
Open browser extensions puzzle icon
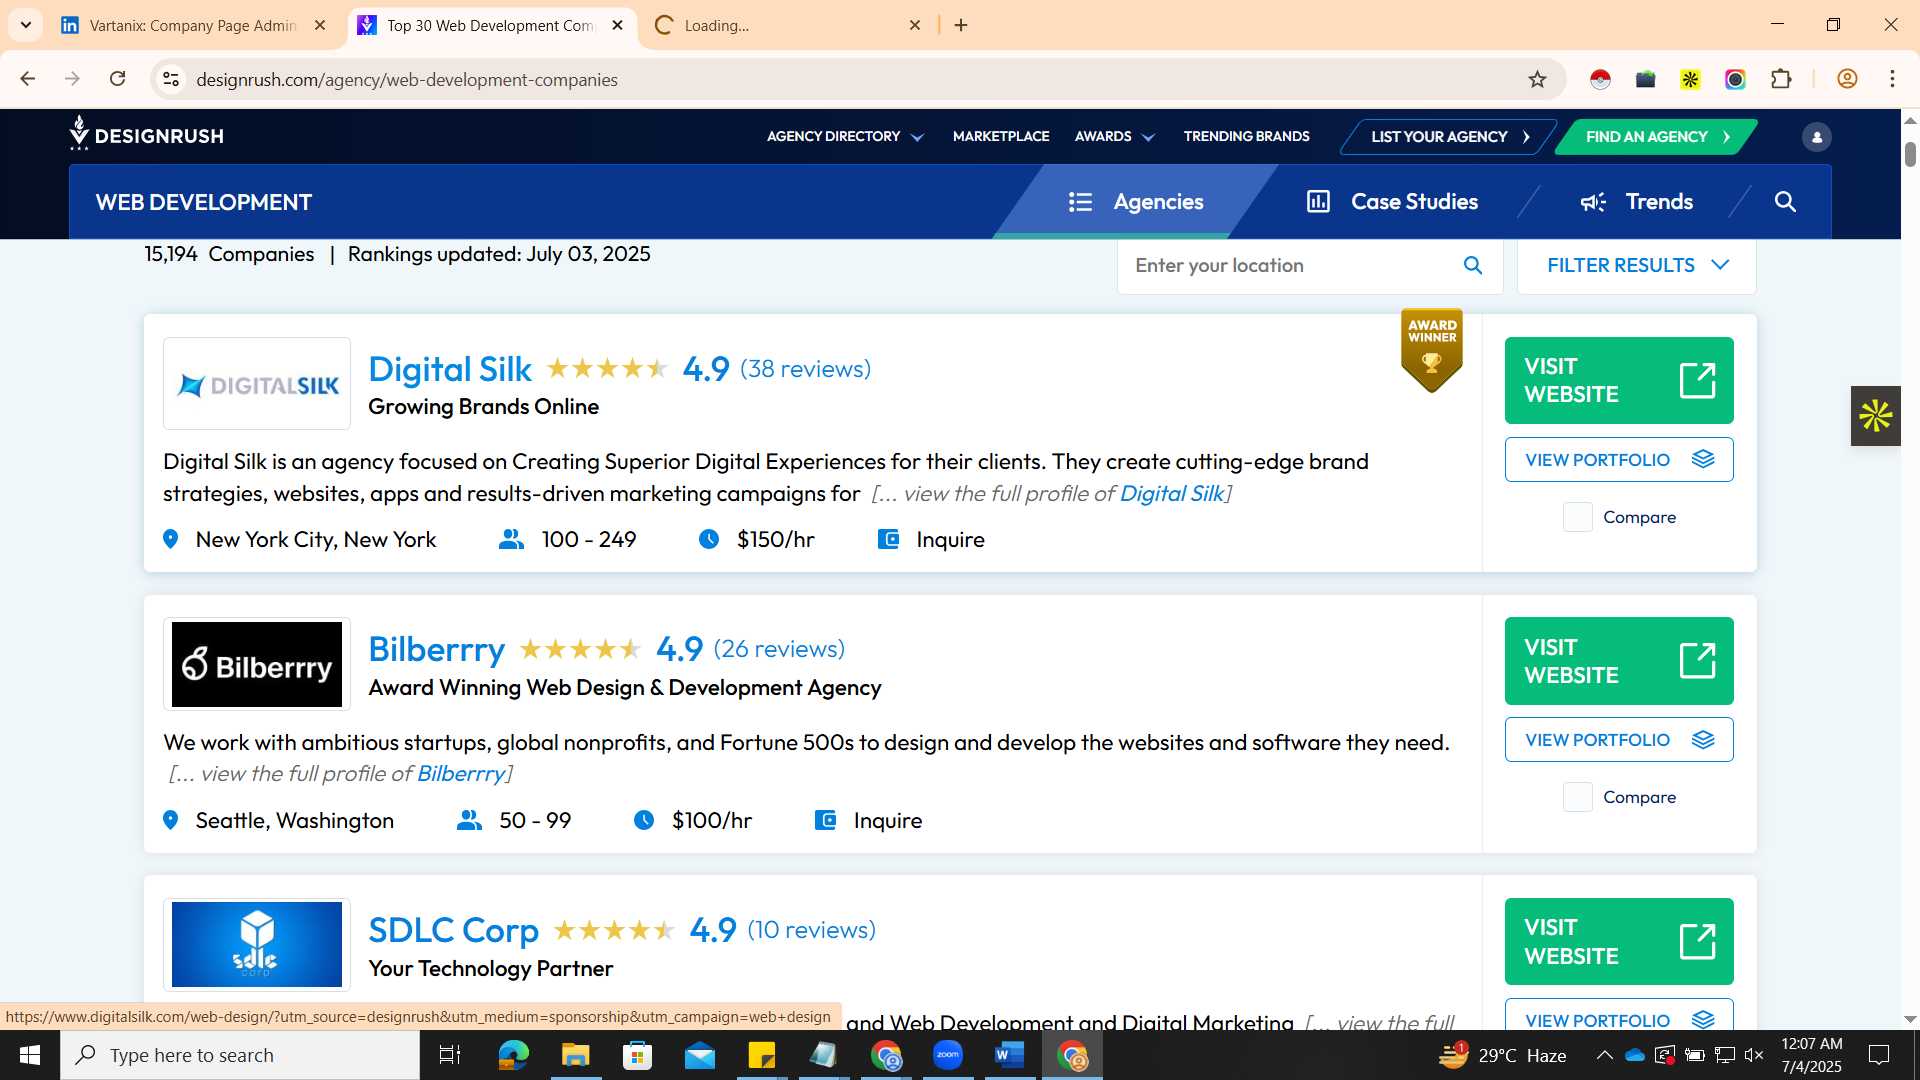pos(1781,79)
